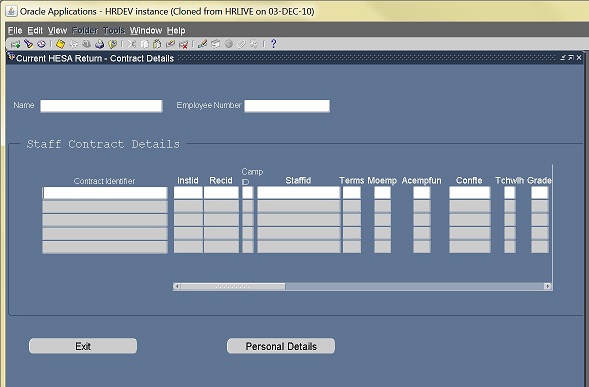
Task: Click the first Contract Identifier field
Action: [105, 193]
